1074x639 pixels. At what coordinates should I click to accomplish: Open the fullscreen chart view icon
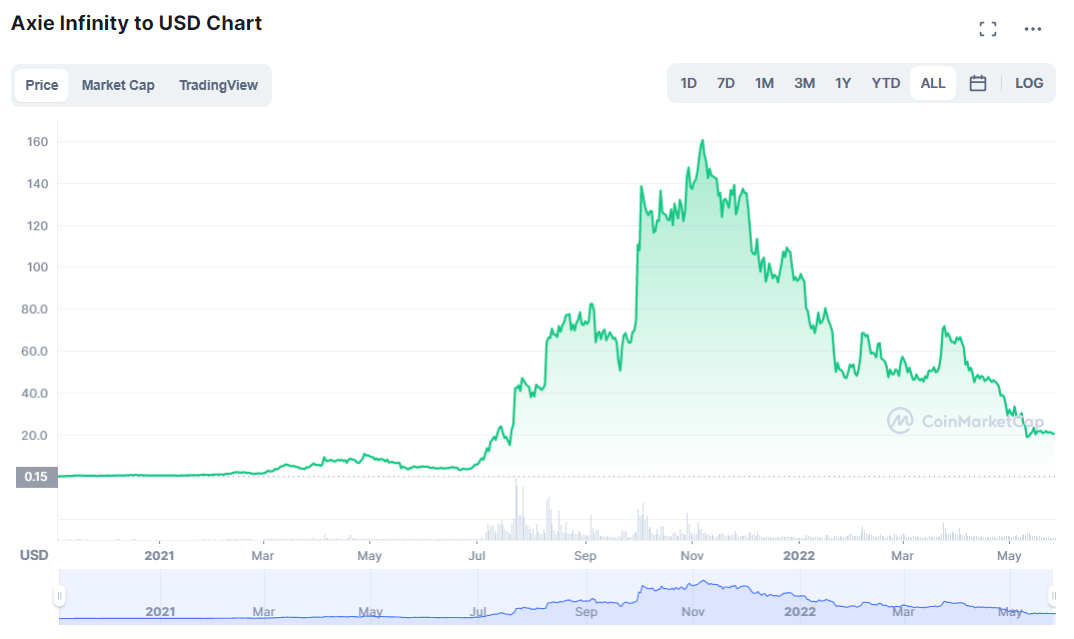click(988, 29)
